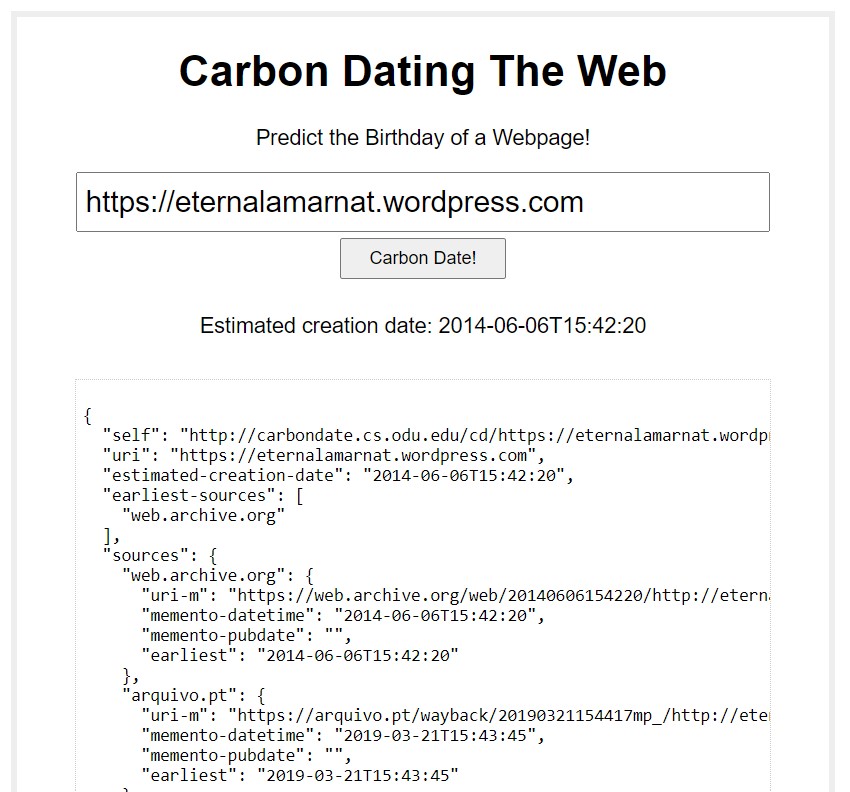Click the arquivo.pt "earliest" value line

click(300, 776)
